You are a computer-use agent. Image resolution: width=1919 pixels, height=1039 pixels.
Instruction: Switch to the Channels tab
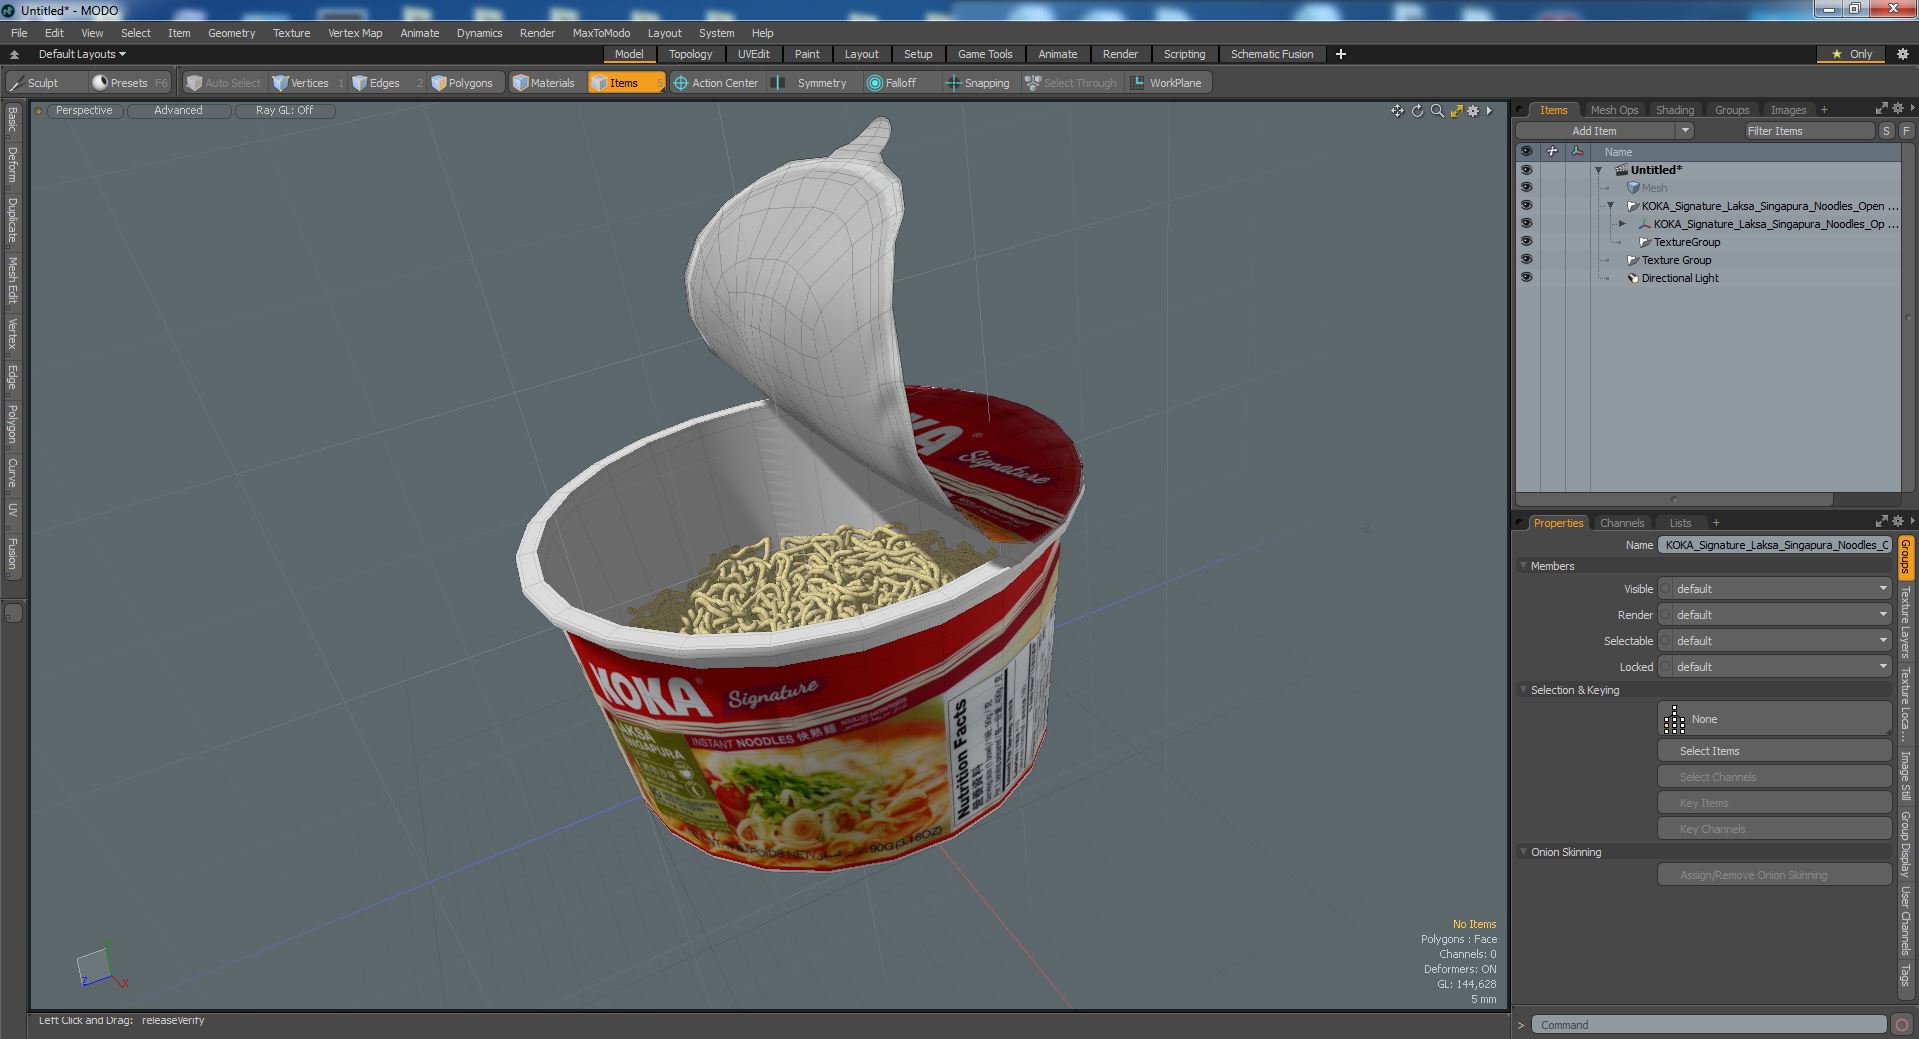1621,523
